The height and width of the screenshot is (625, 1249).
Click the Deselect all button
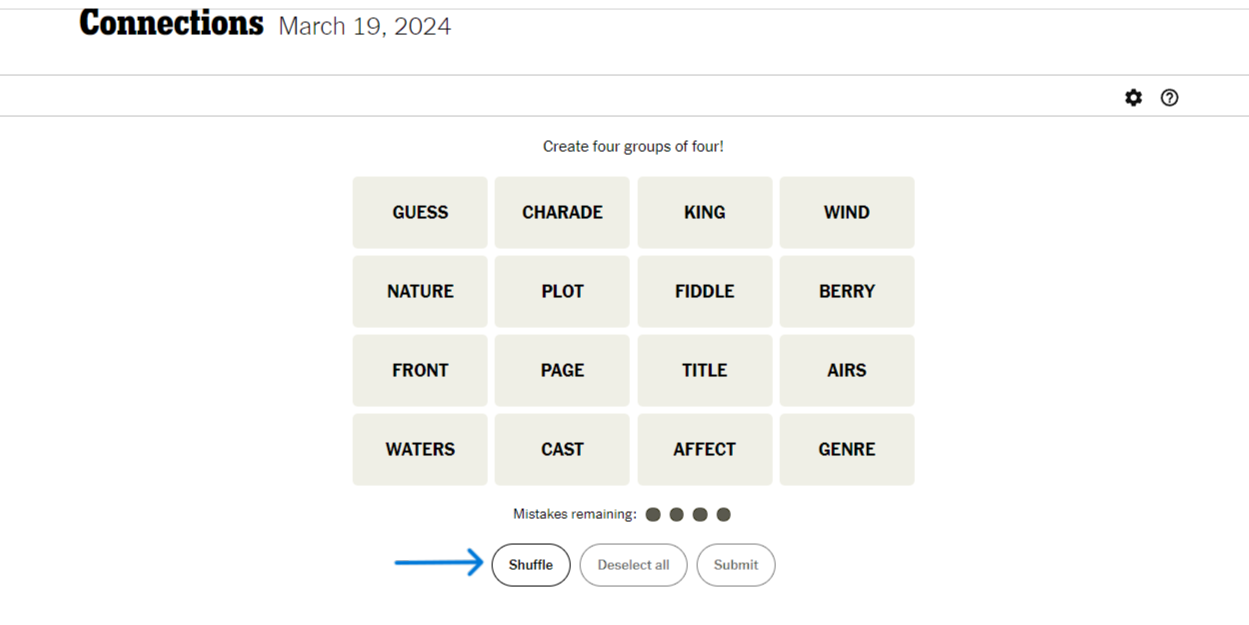tap(633, 565)
